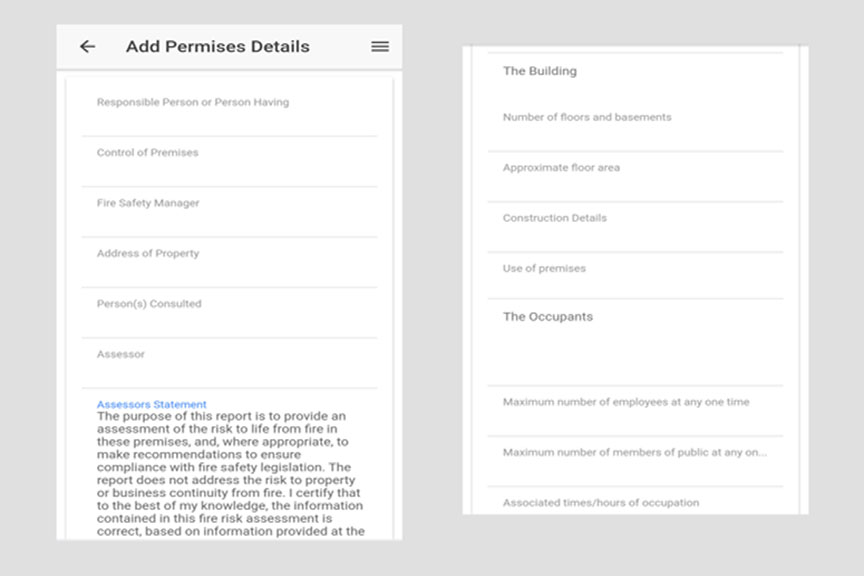The width and height of the screenshot is (864, 576).
Task: Focus the Construction Details field
Action: click(634, 225)
